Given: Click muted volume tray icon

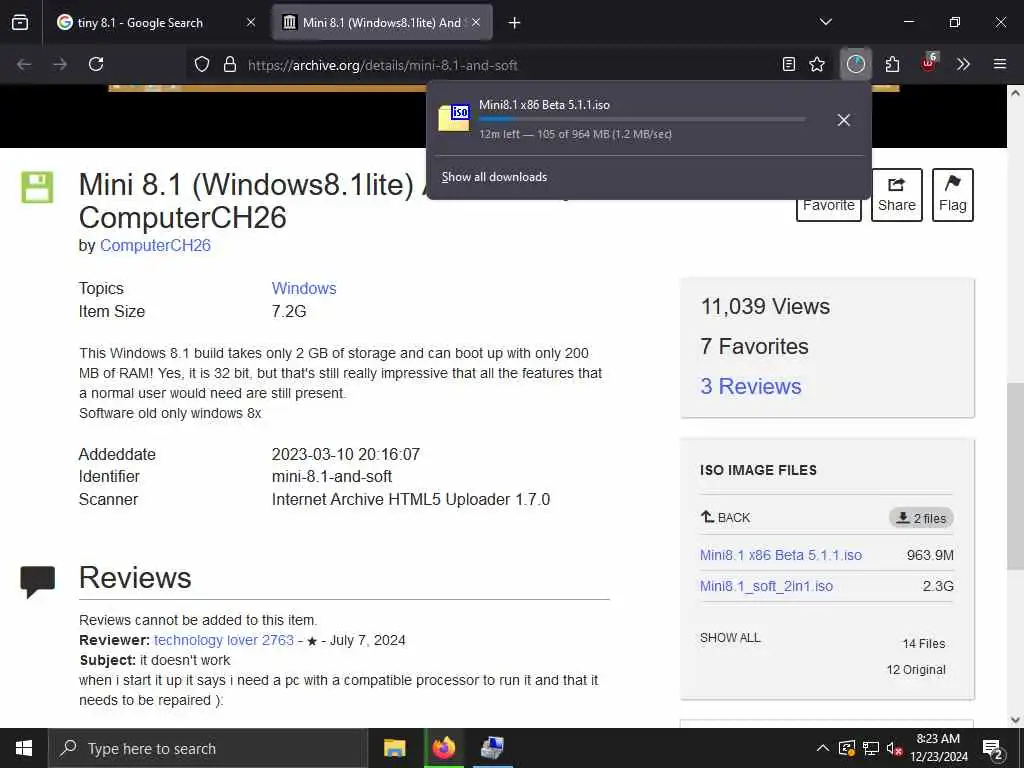Looking at the screenshot, I should tap(894, 748).
